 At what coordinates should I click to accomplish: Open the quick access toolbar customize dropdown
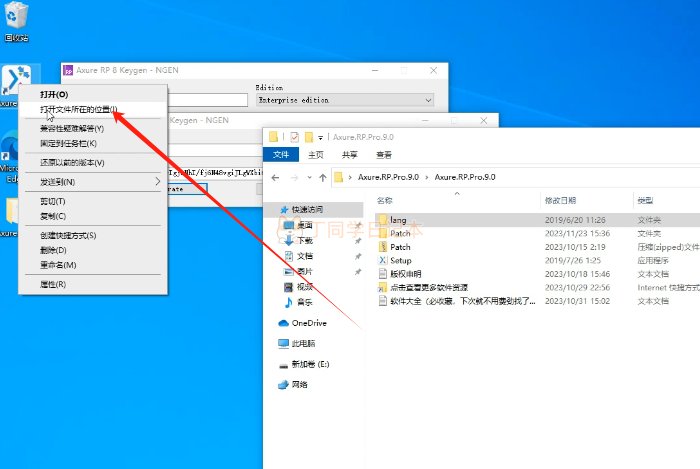pyautogui.click(x=320, y=138)
